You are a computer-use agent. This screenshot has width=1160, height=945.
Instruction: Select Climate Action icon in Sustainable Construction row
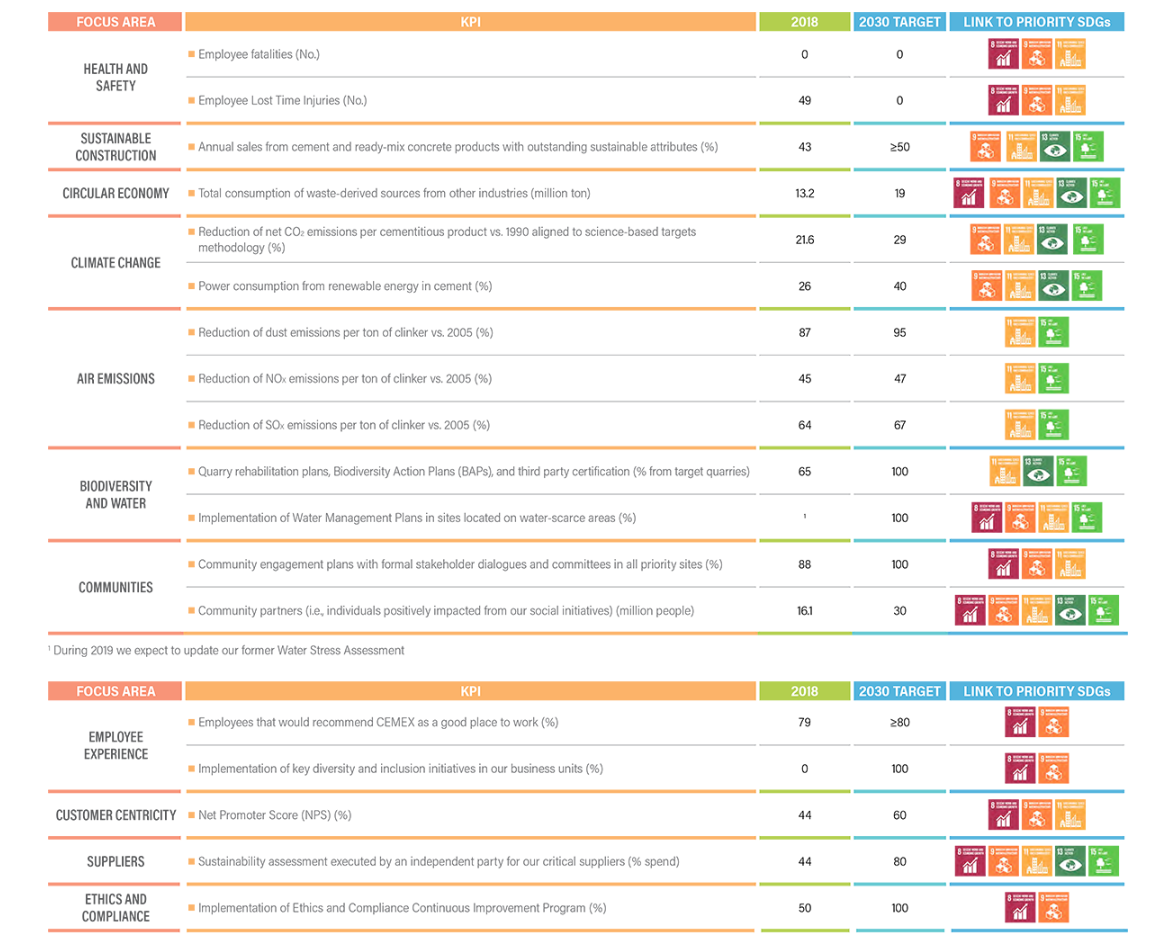click(1052, 147)
